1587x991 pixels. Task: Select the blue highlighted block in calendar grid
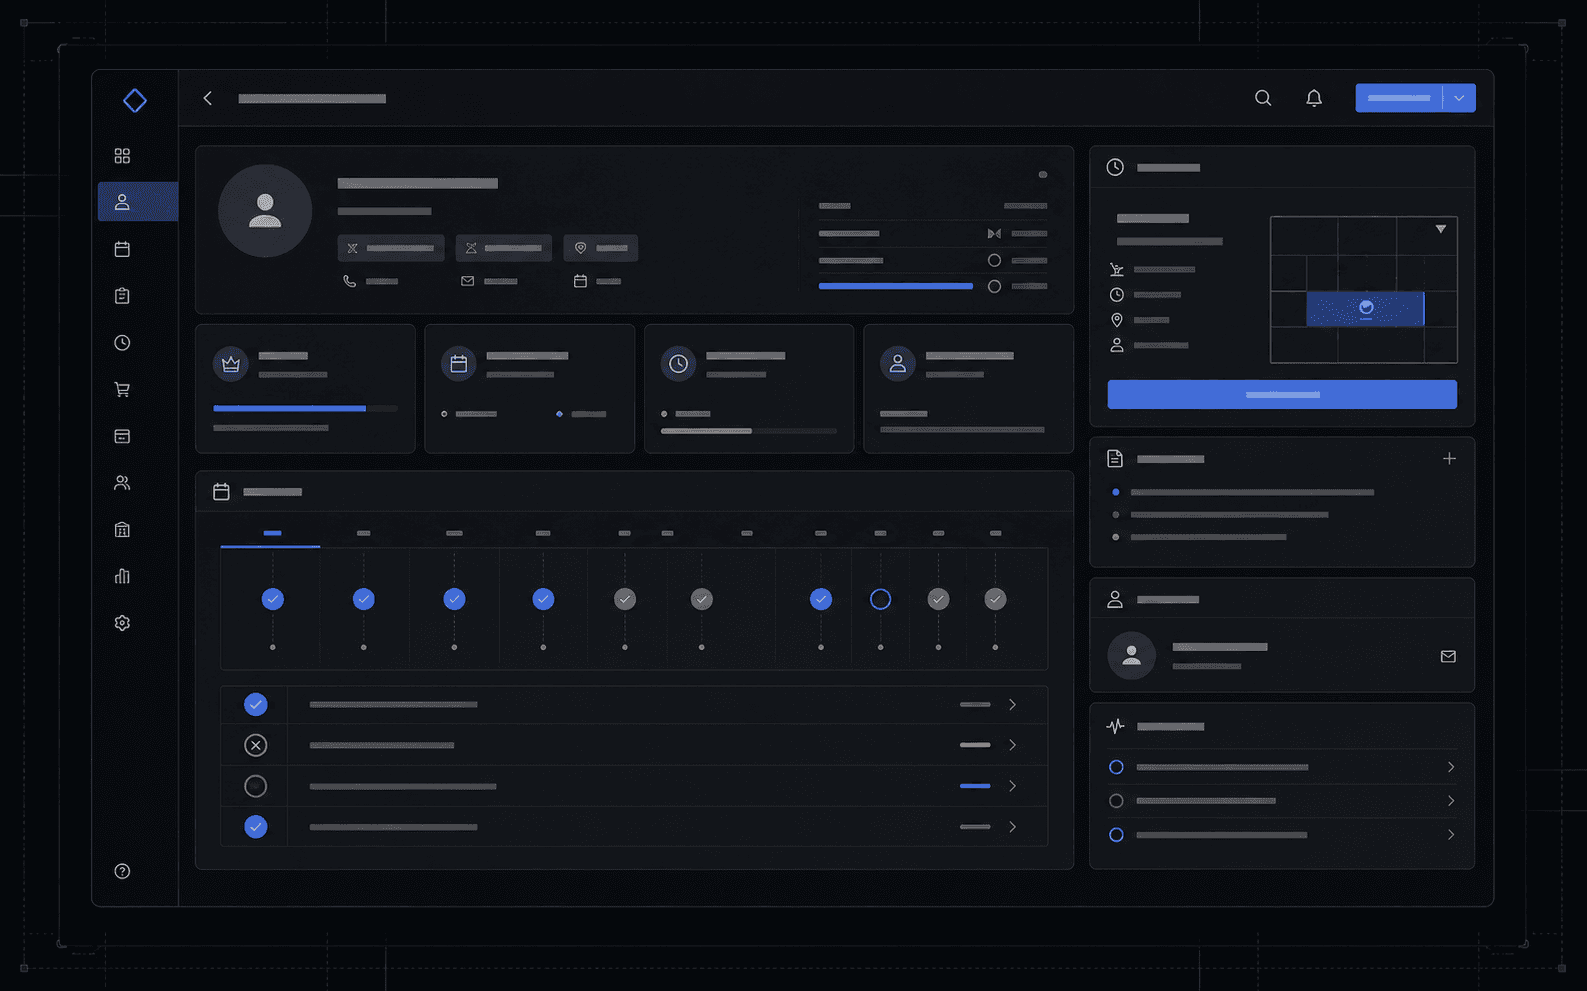[x=1365, y=309]
